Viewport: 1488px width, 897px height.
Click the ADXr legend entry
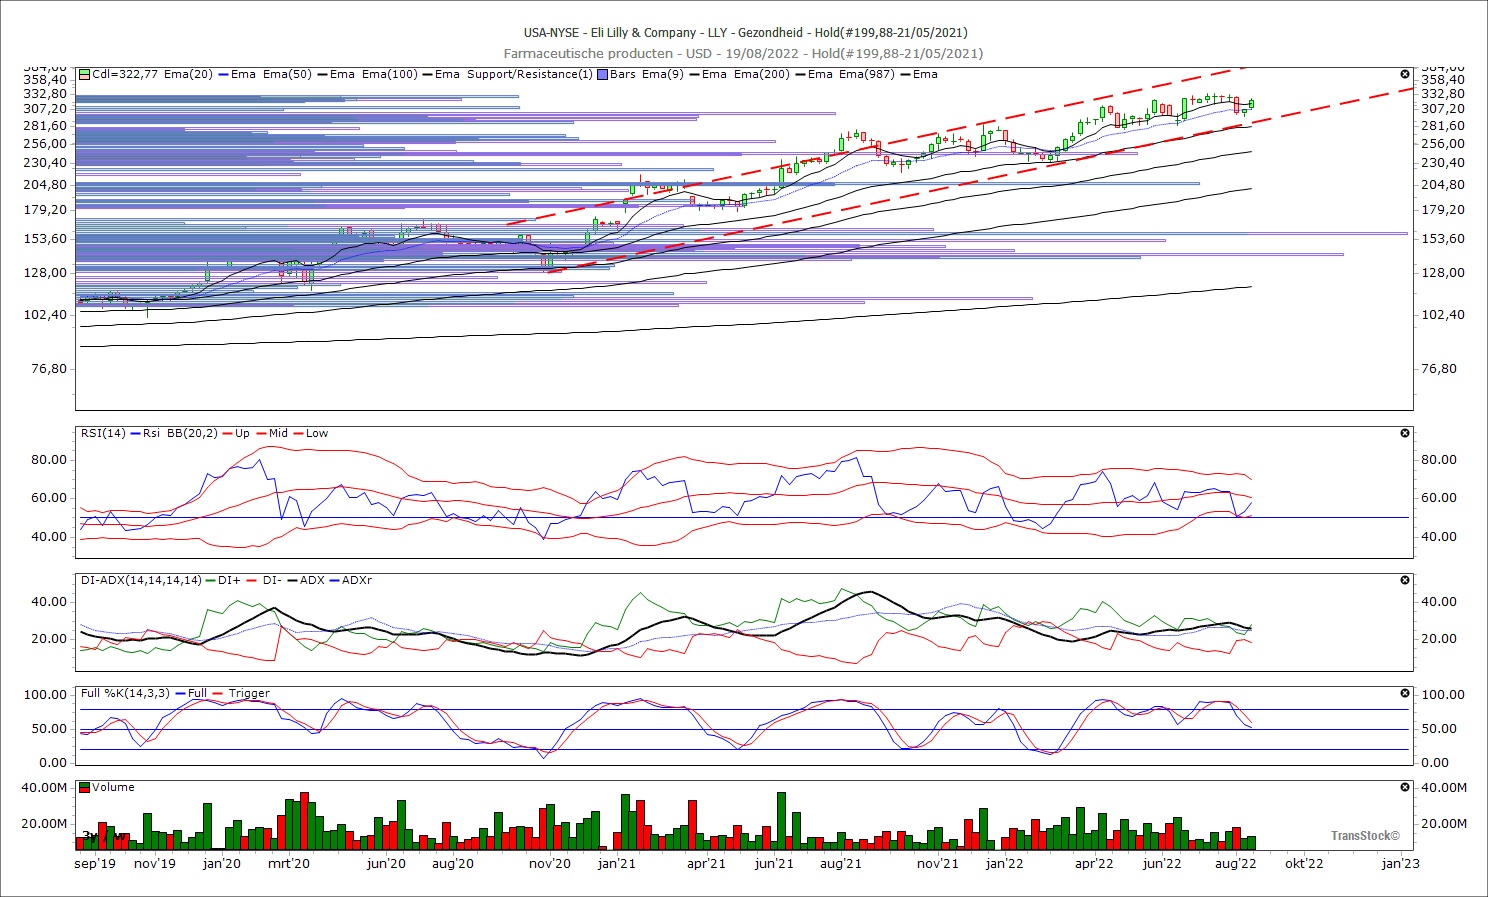point(350,580)
